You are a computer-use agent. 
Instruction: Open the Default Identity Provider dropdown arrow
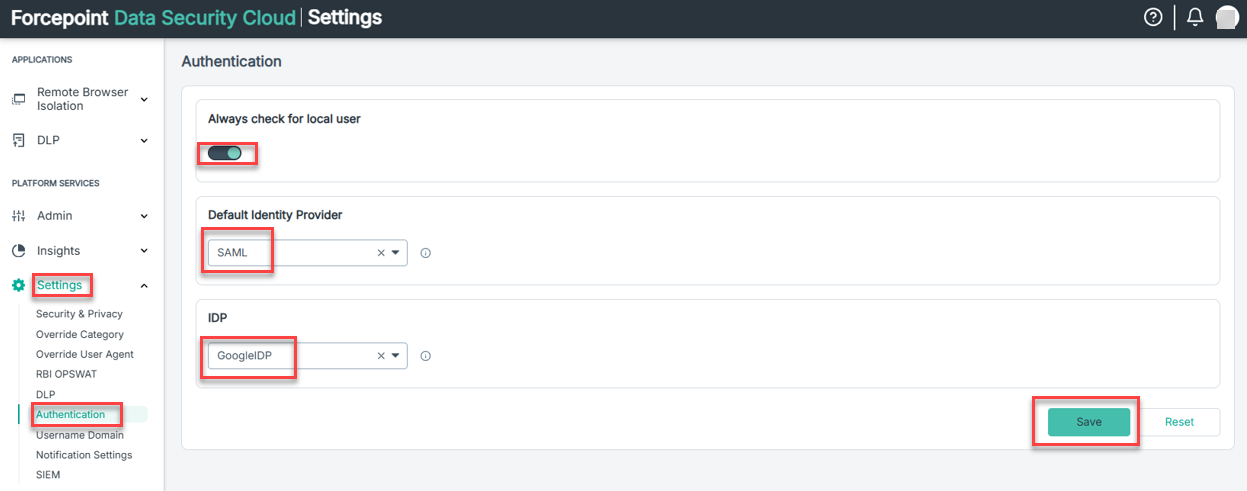click(396, 253)
